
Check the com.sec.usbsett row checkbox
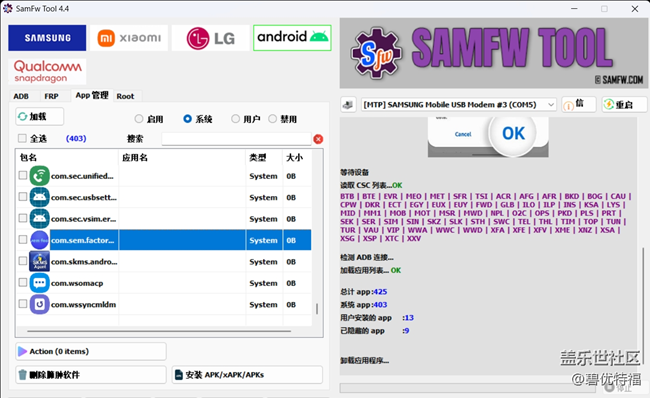tap(23, 197)
